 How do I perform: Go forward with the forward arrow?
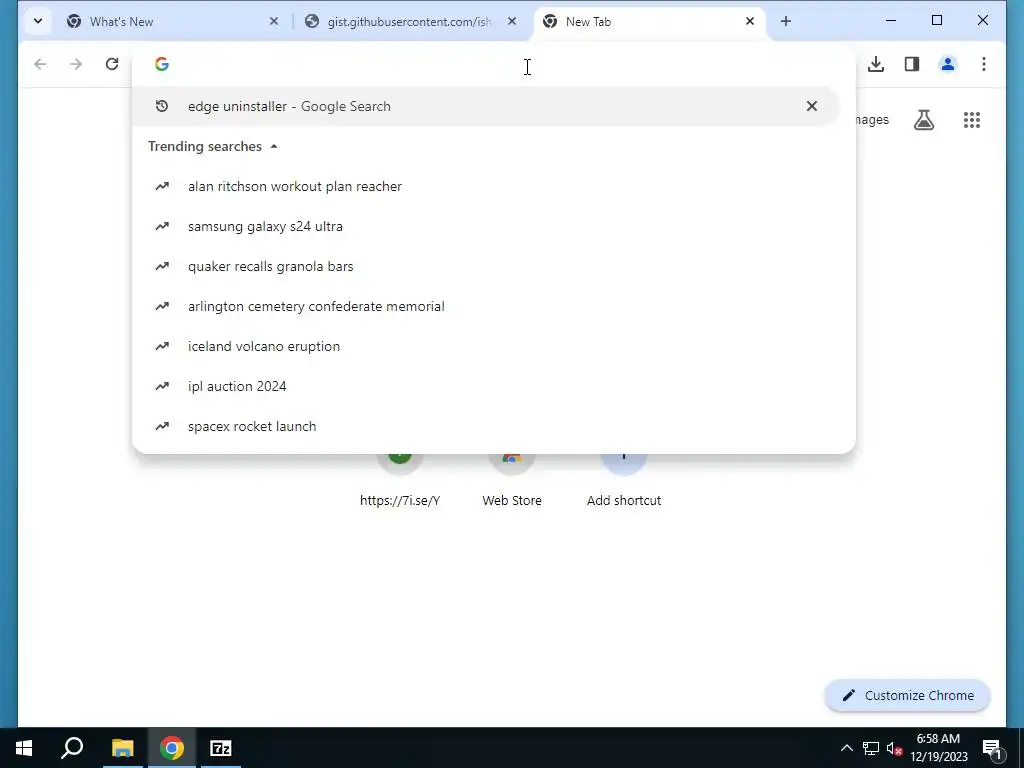pos(76,64)
